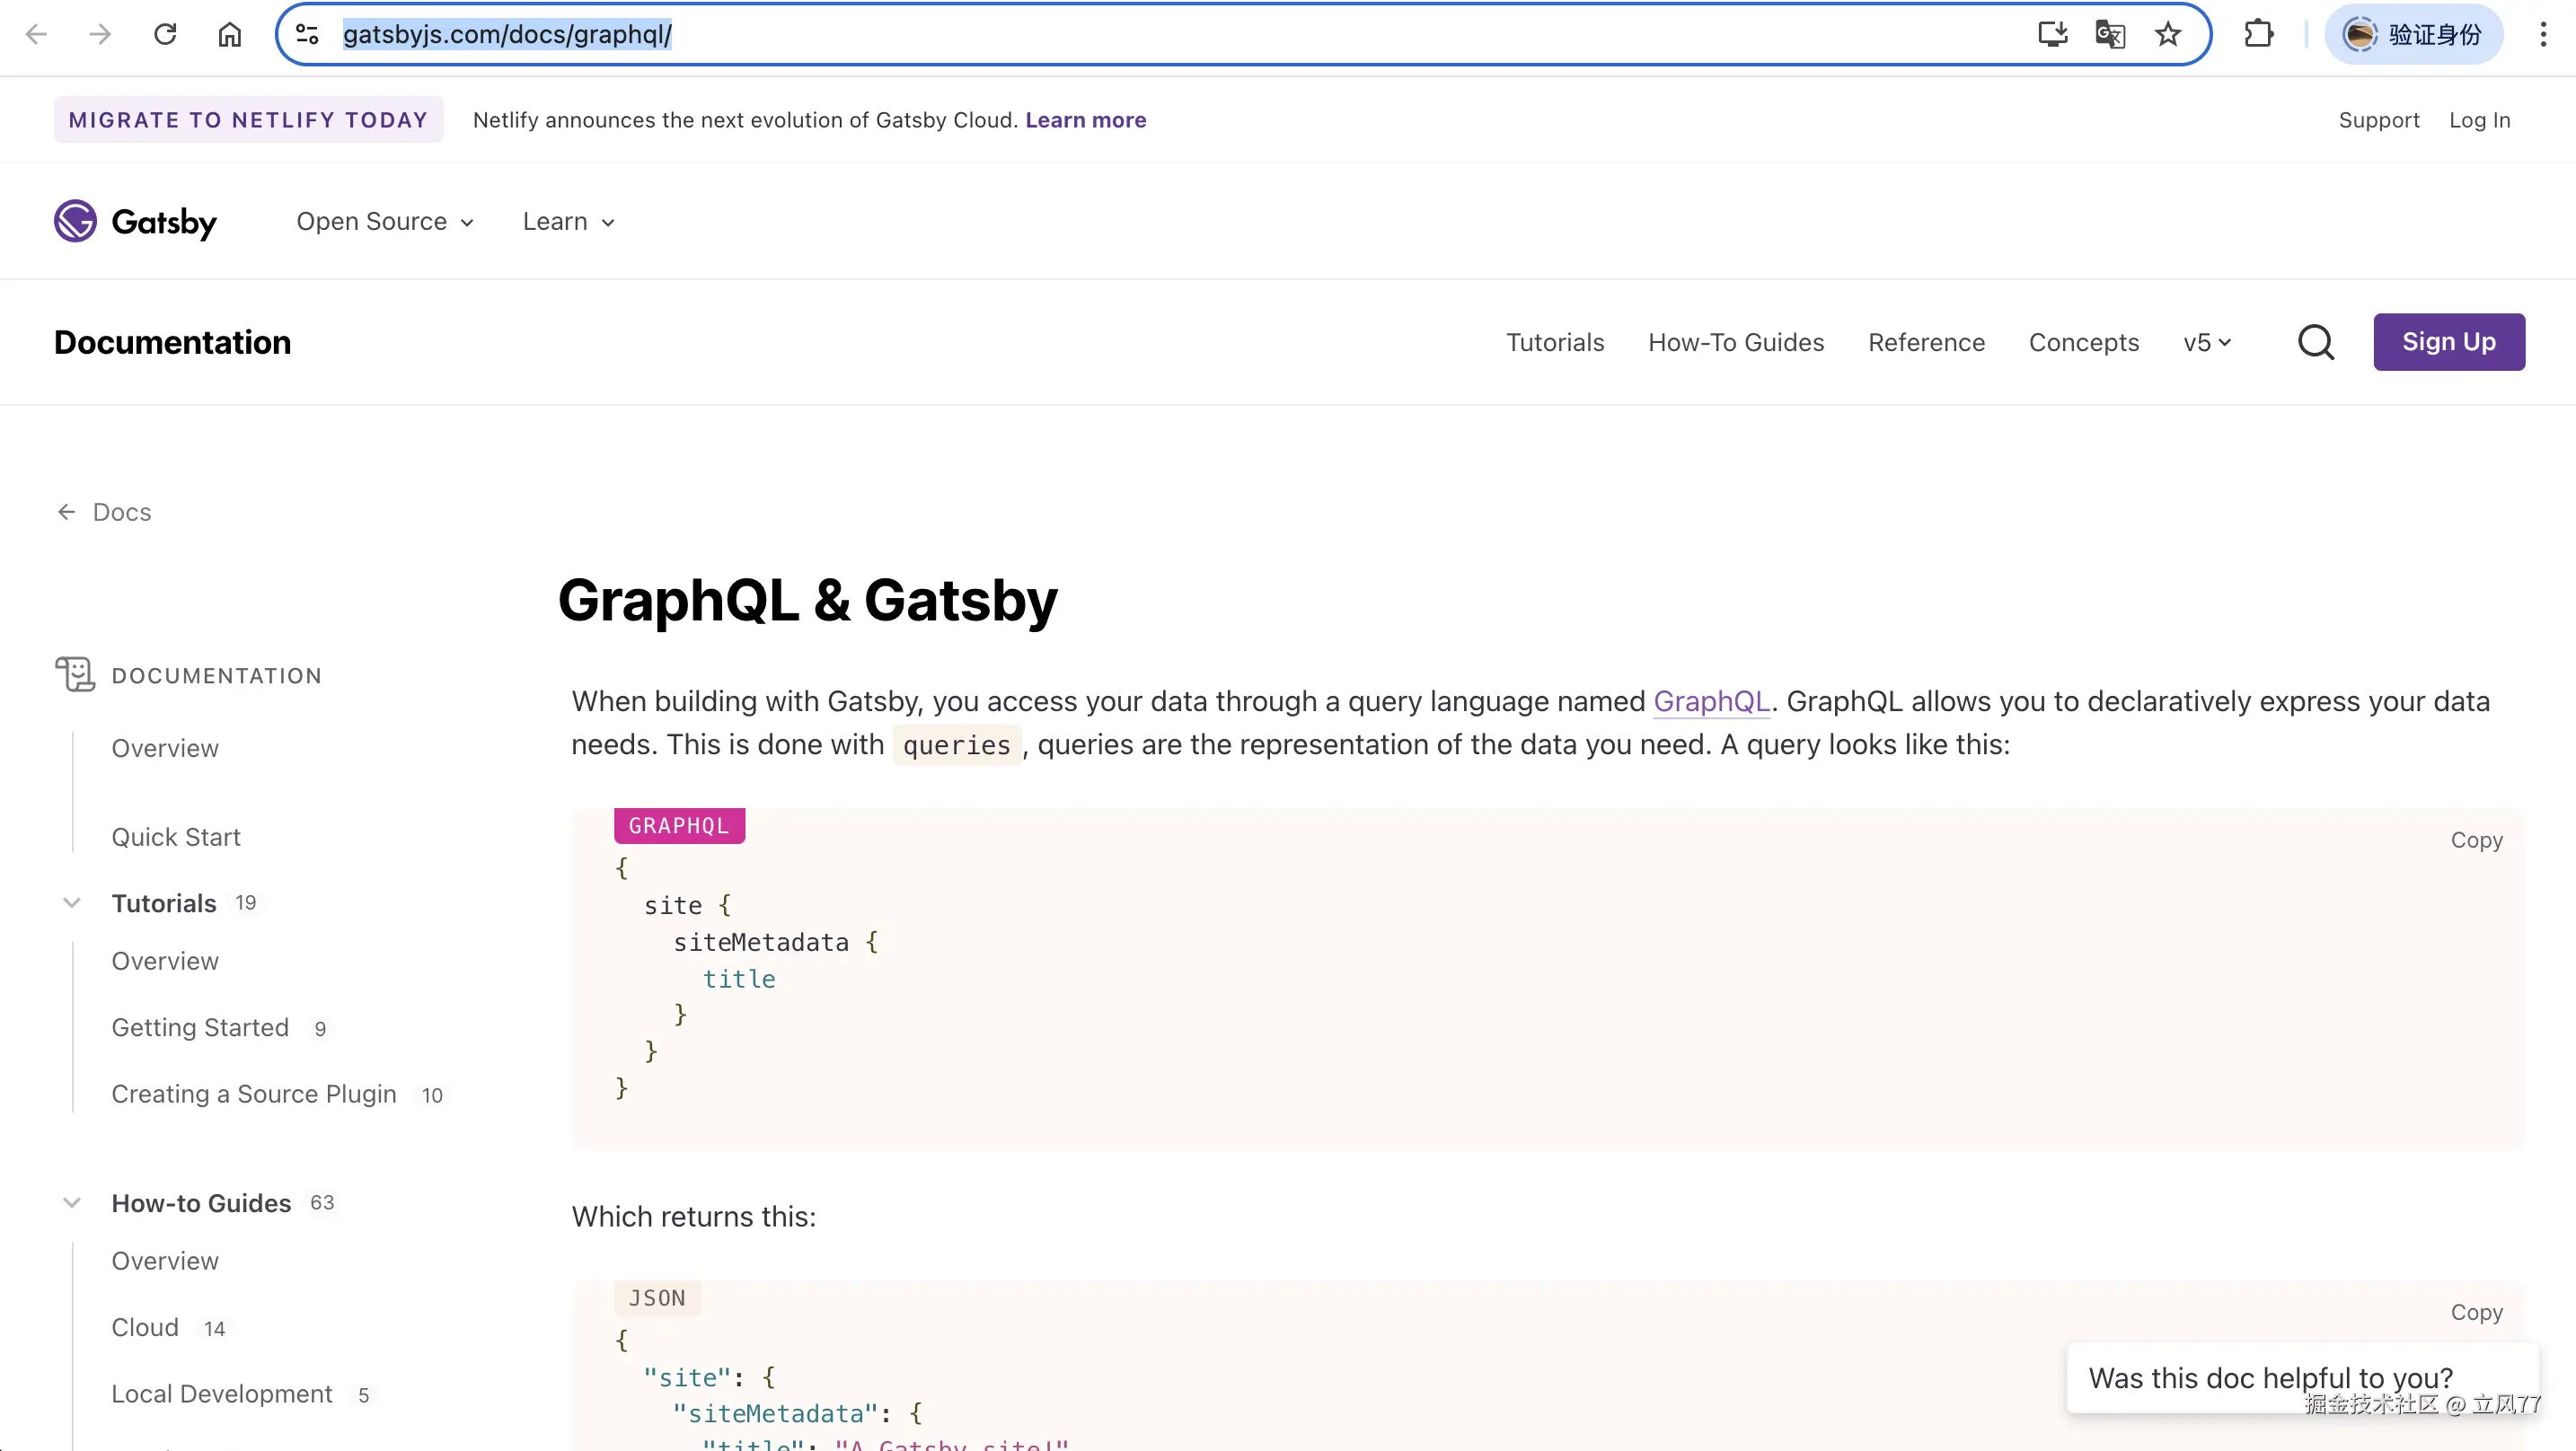Bookmark this page with the star icon
The height and width of the screenshot is (1451, 2576).
2168,35
